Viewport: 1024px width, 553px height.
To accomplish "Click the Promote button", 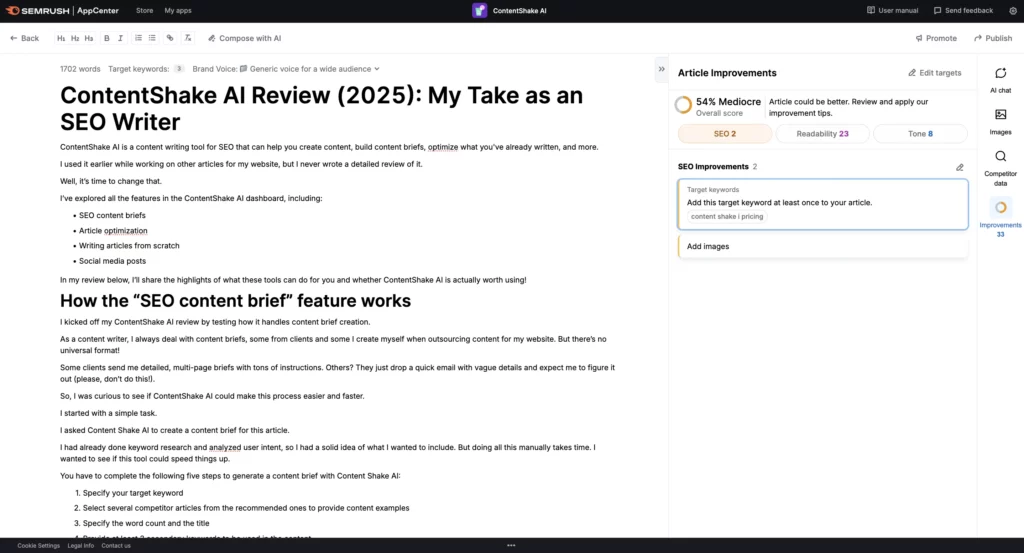I will point(936,39).
